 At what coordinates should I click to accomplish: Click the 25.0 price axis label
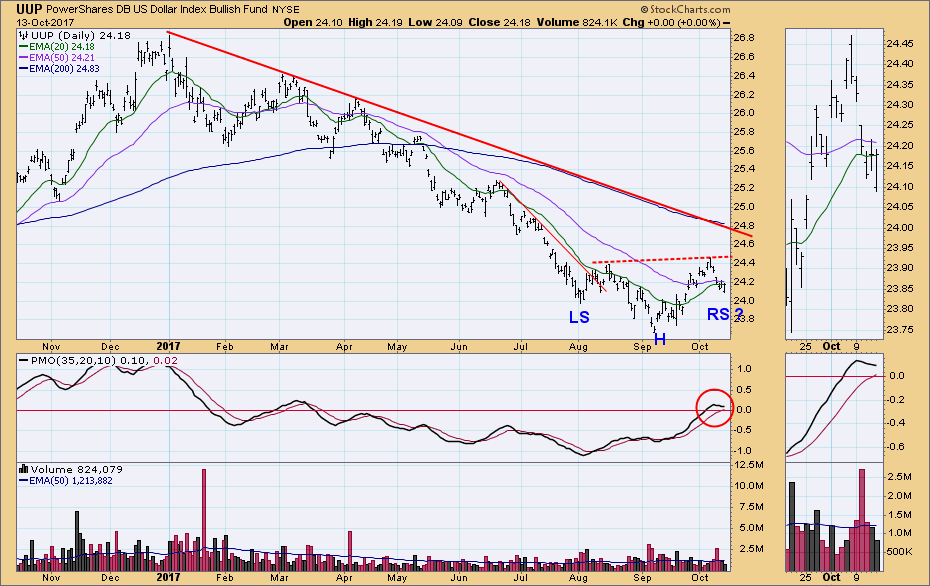(744, 207)
